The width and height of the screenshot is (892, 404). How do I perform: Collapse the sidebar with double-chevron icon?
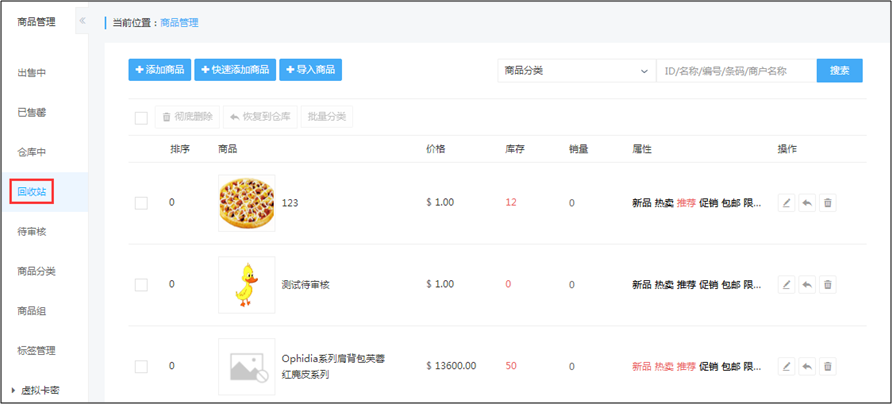pos(82,21)
